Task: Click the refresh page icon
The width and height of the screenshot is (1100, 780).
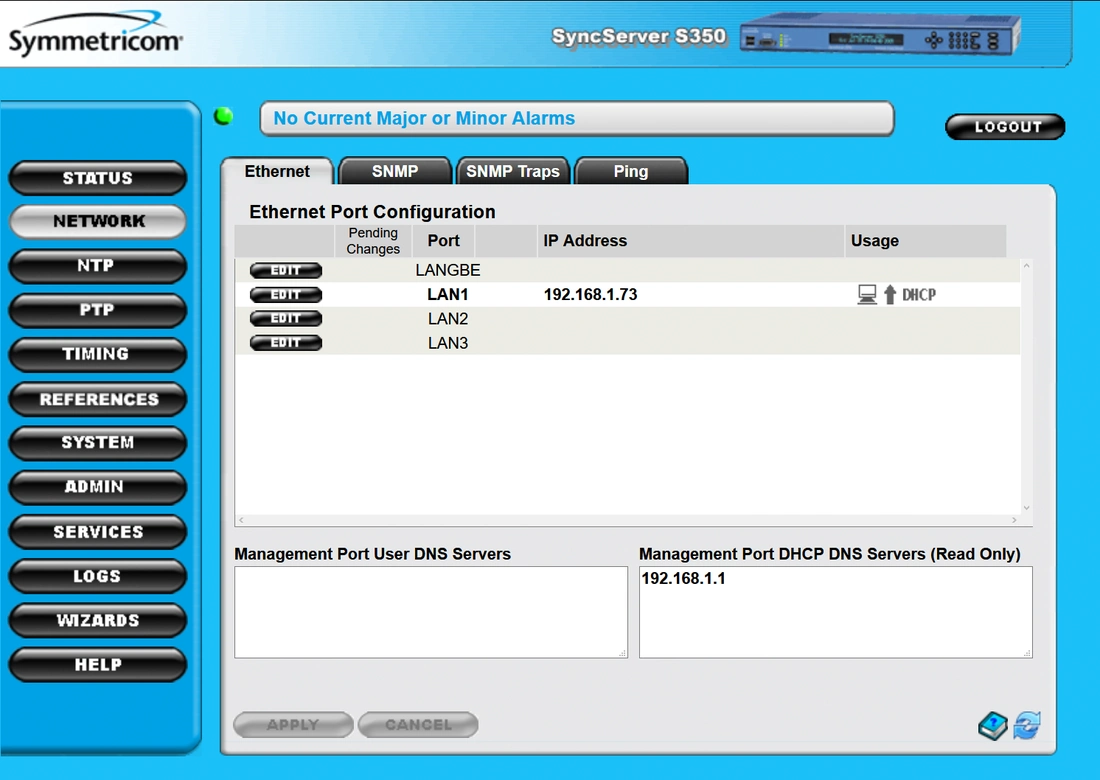Action: coord(1026,725)
